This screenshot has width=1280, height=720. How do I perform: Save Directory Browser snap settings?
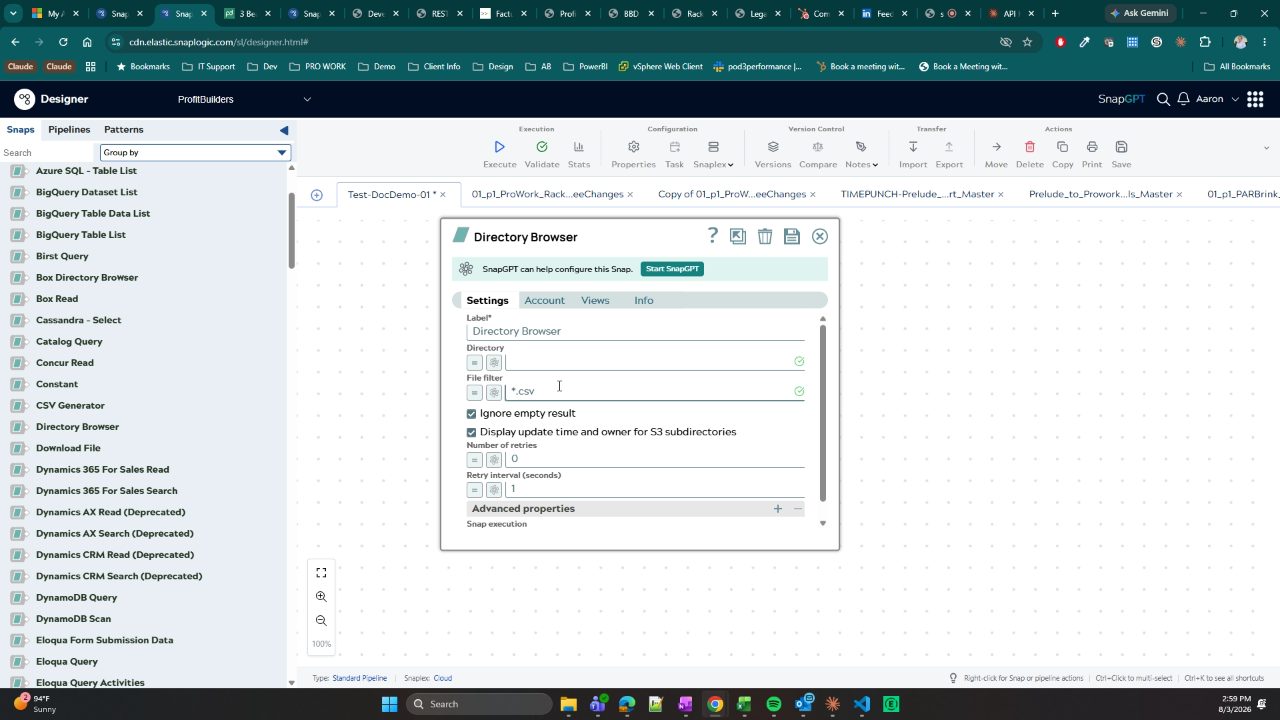[792, 236]
